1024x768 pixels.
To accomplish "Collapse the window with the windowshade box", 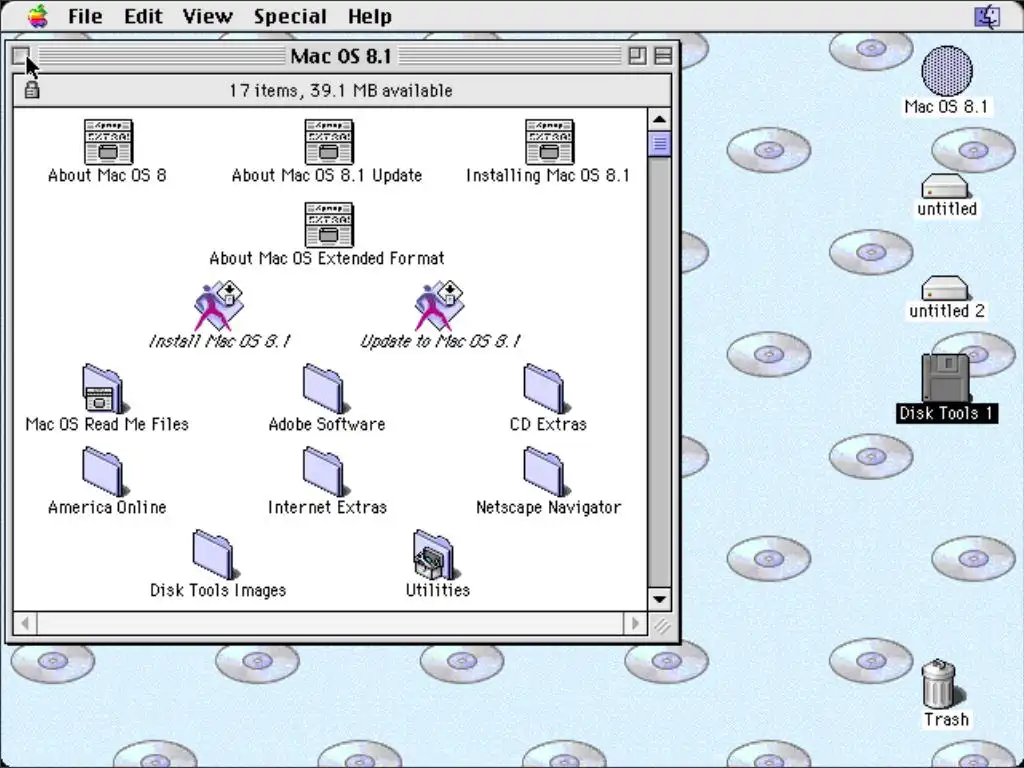I will pos(663,56).
